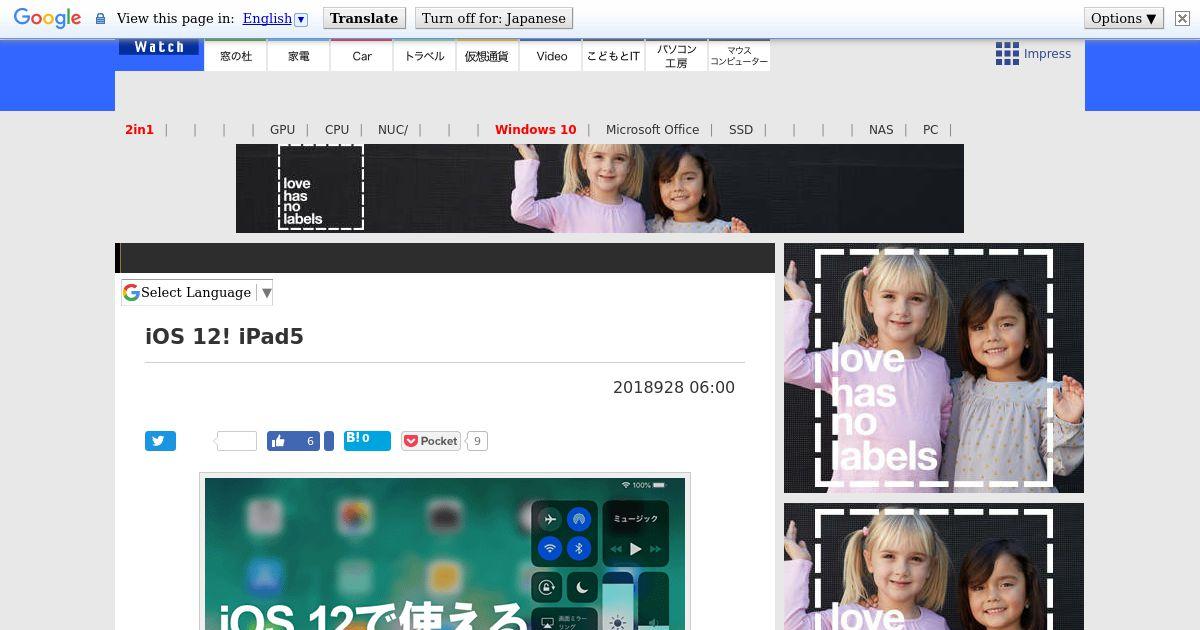Click the date 2018928 06:00
The image size is (1200, 630).
click(674, 387)
